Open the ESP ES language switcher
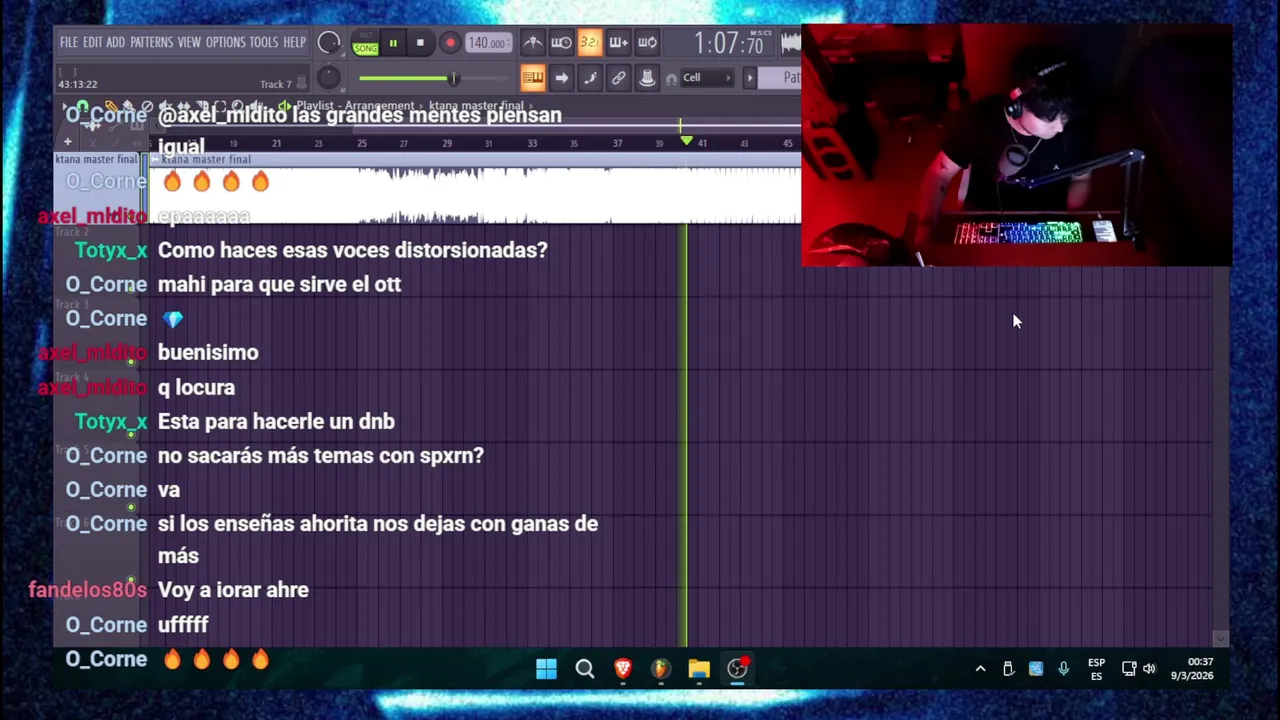 pyautogui.click(x=1096, y=669)
